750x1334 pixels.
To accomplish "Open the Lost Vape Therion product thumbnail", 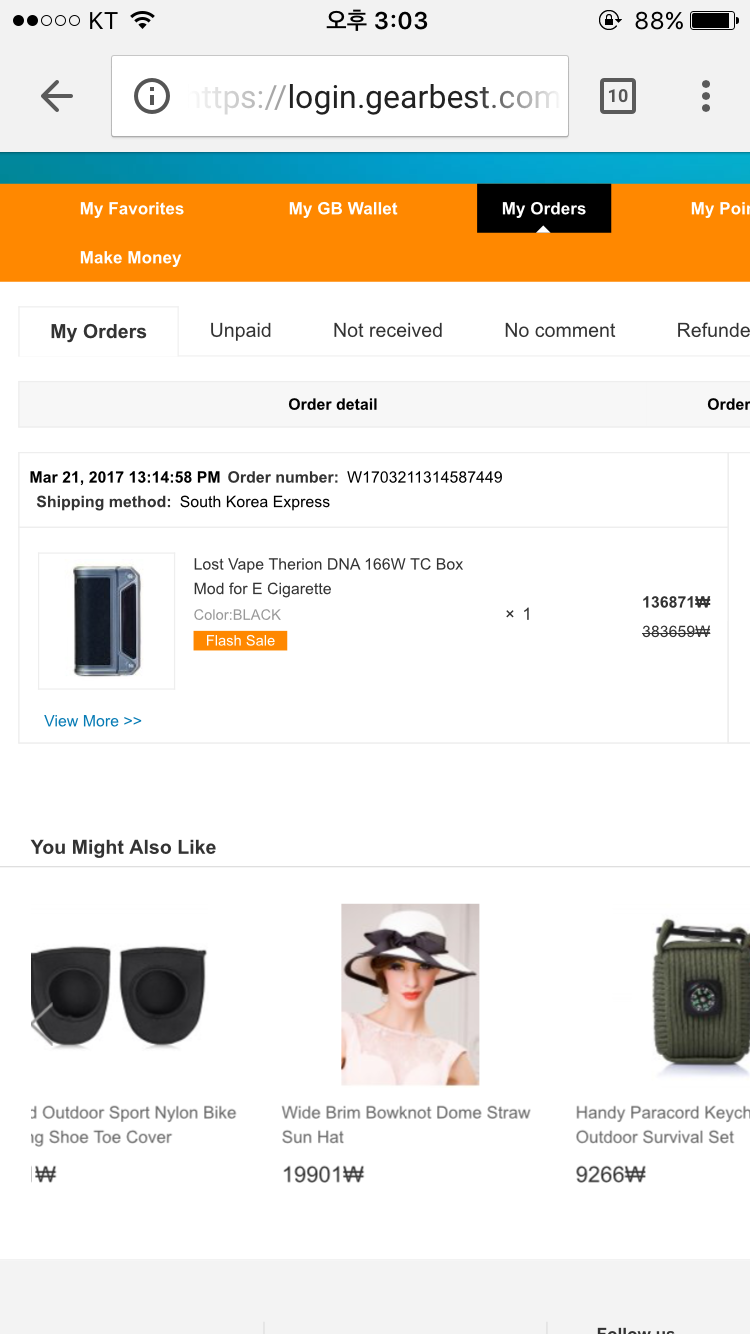I will pyautogui.click(x=107, y=621).
